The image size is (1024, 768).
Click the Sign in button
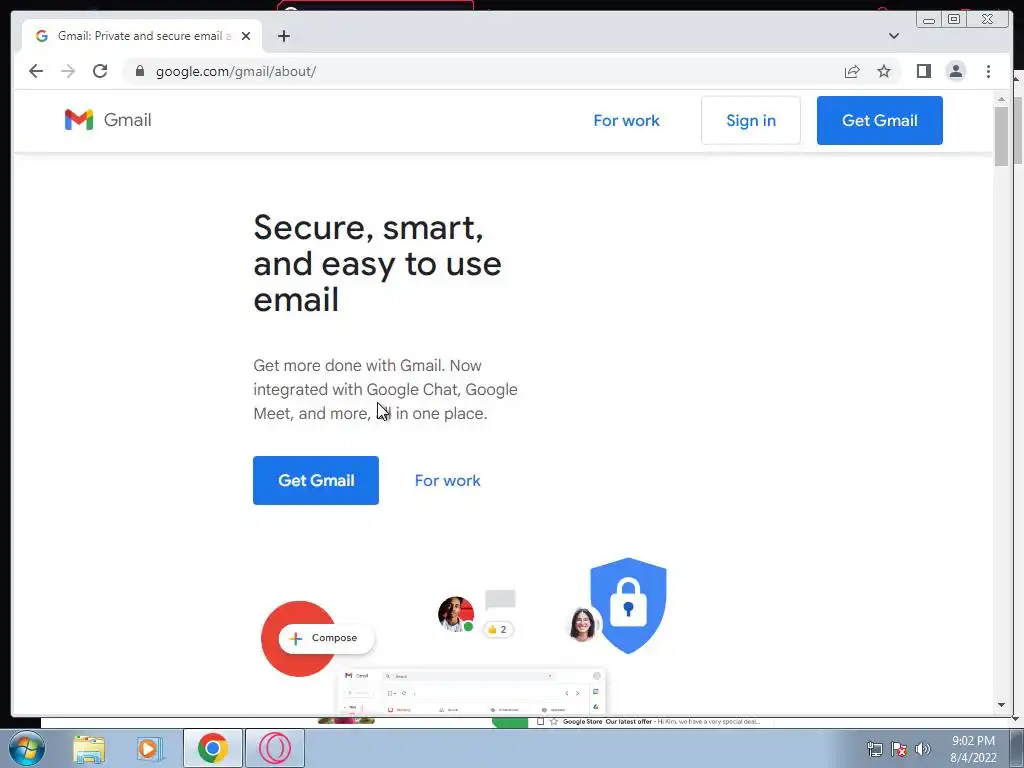point(750,121)
